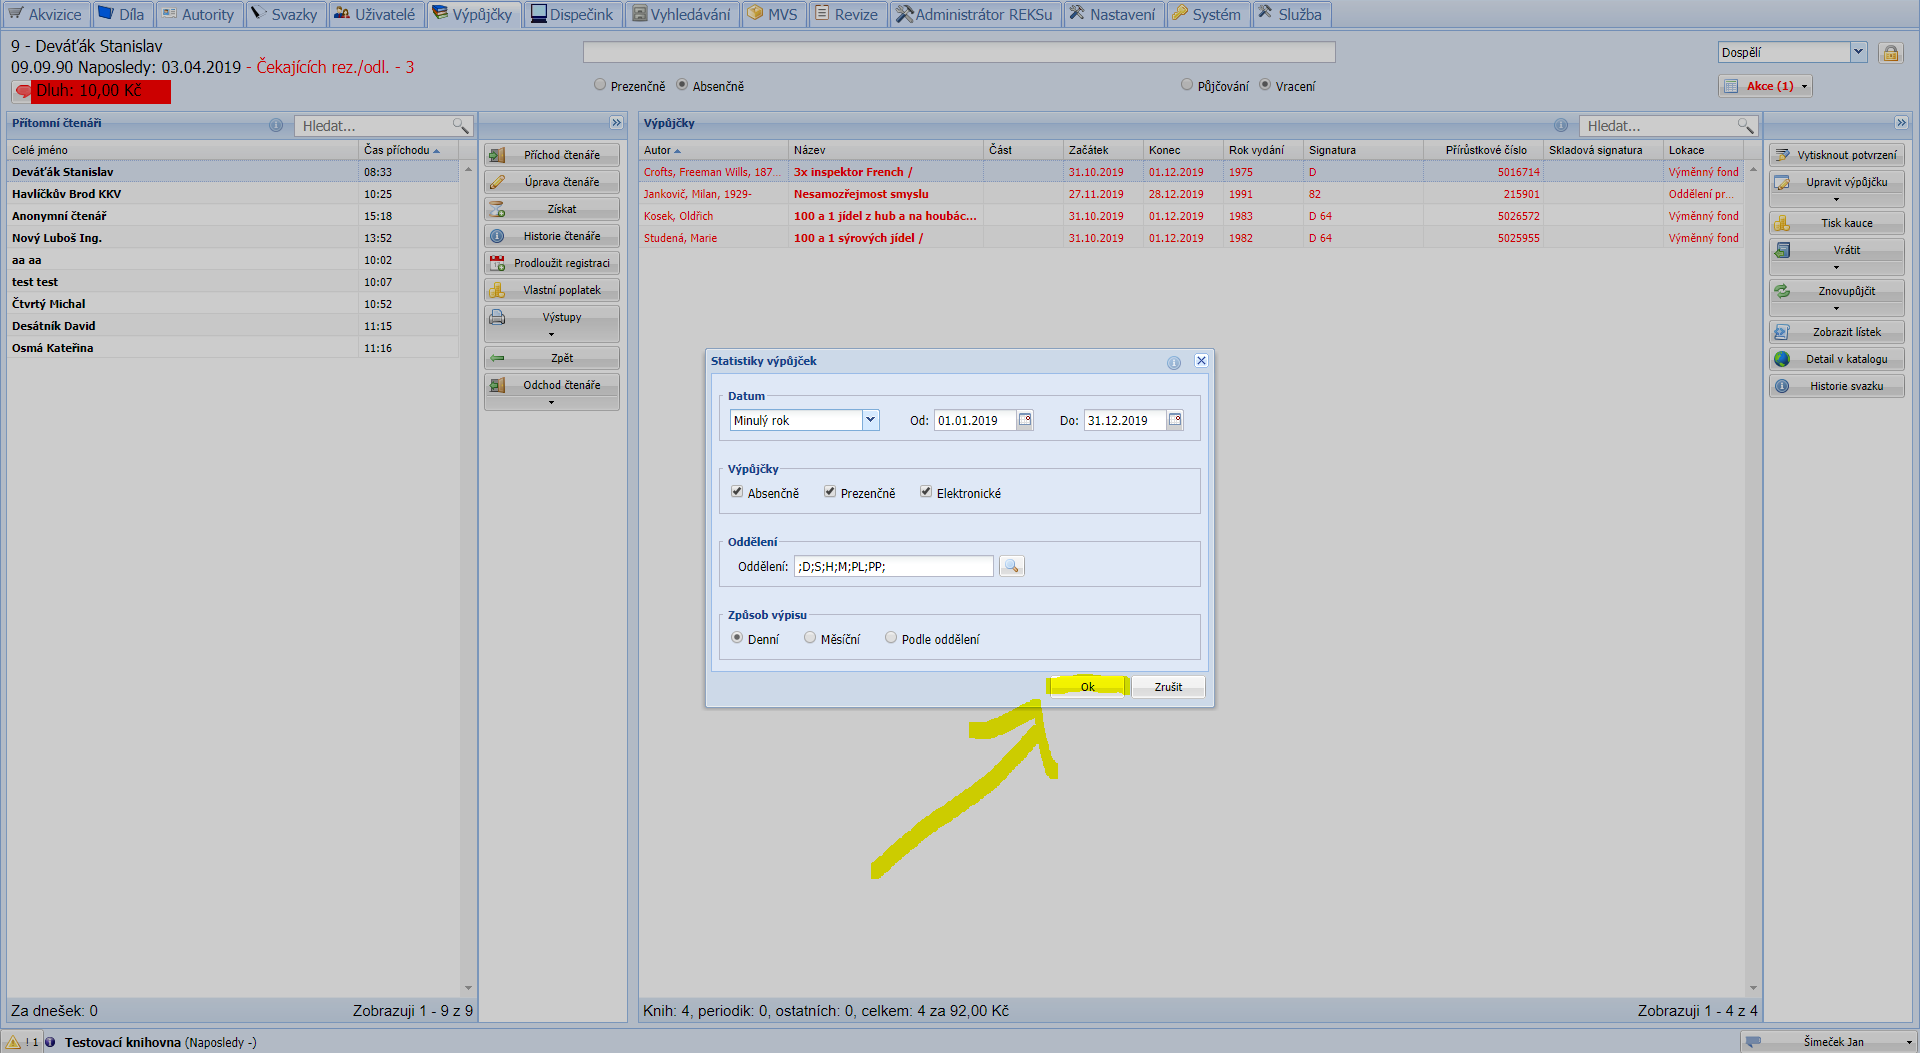This screenshot has width=1920, height=1053.
Task: Open calendar picker for Do date
Action: pos(1175,420)
